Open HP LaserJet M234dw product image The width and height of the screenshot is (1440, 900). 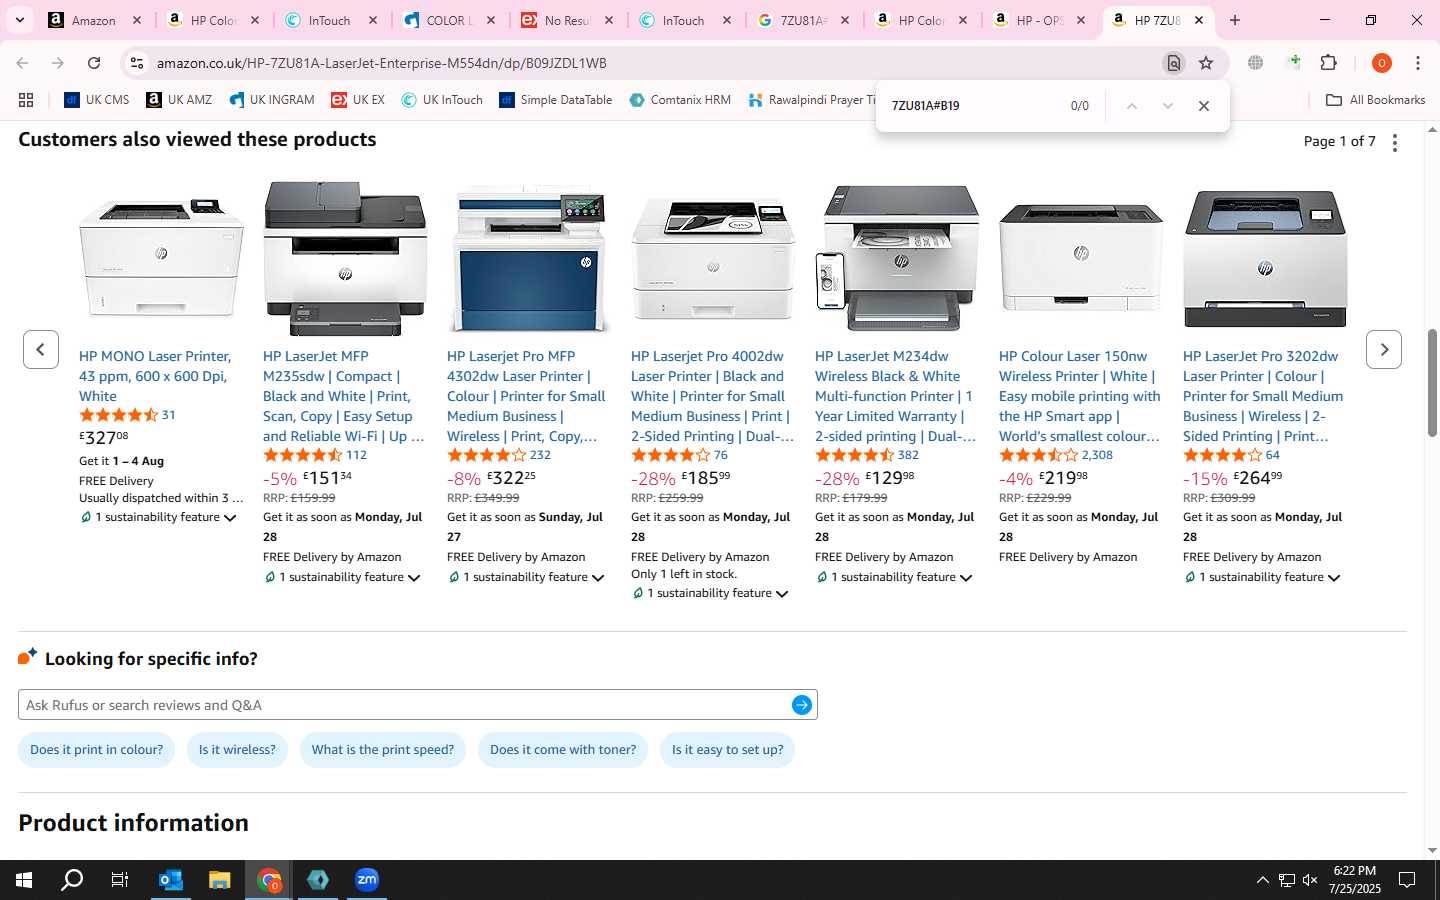tap(897, 258)
